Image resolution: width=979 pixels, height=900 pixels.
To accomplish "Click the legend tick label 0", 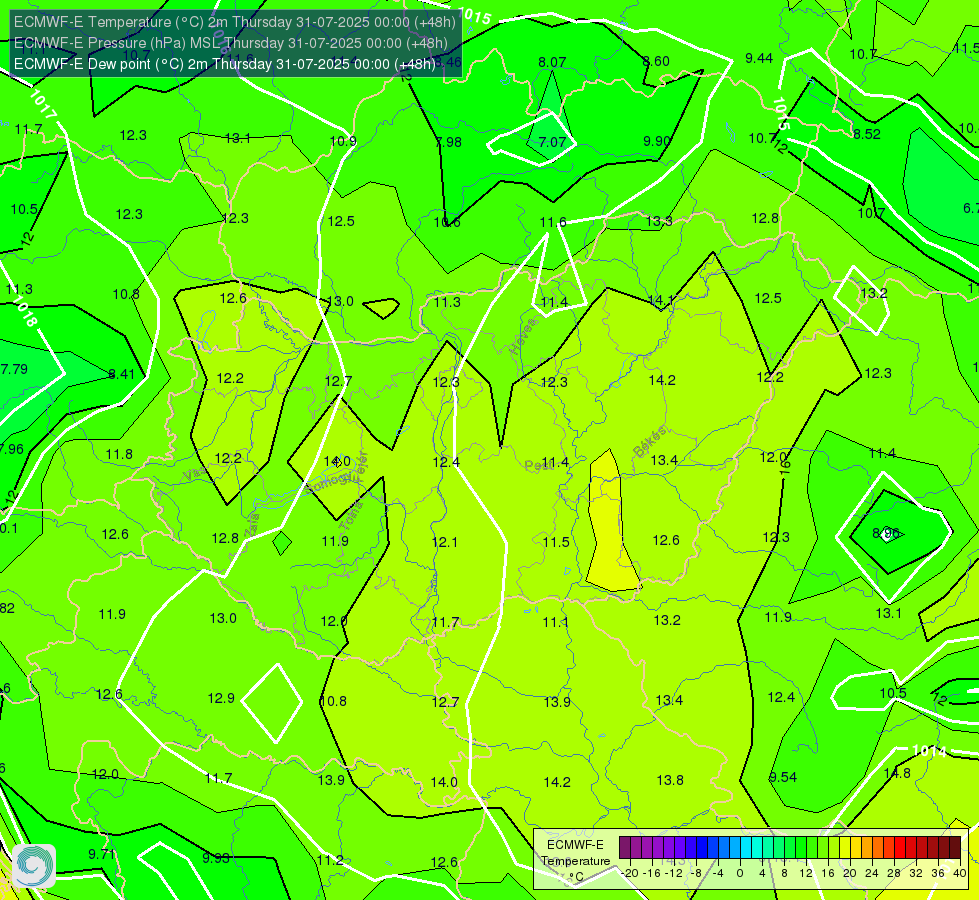I will (740, 873).
